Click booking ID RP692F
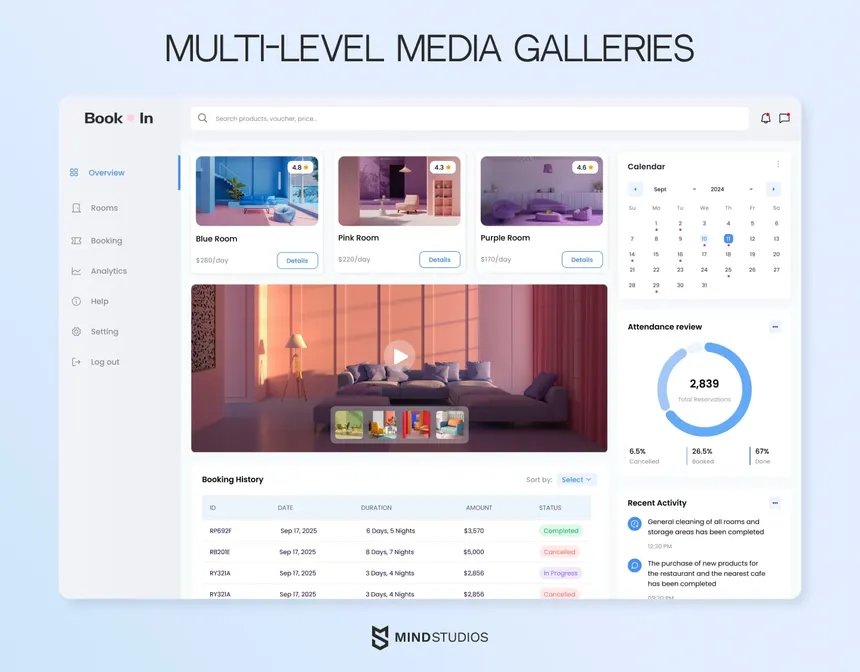Viewport: 860px width, 672px height. [x=220, y=531]
